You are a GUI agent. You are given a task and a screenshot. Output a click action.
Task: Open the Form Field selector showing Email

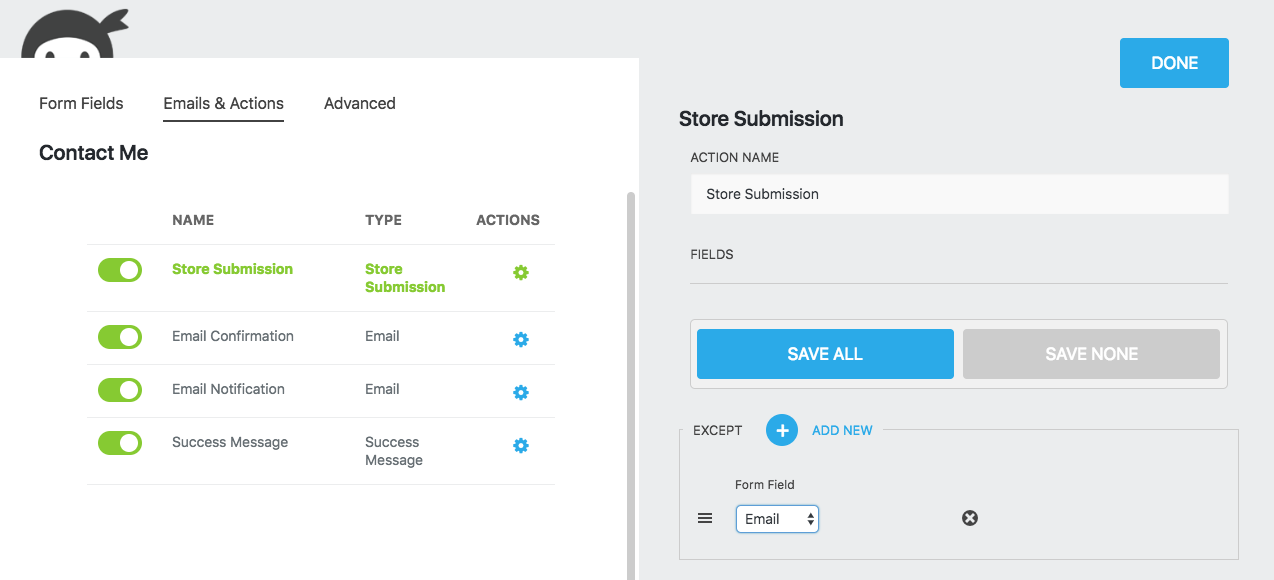coord(777,518)
